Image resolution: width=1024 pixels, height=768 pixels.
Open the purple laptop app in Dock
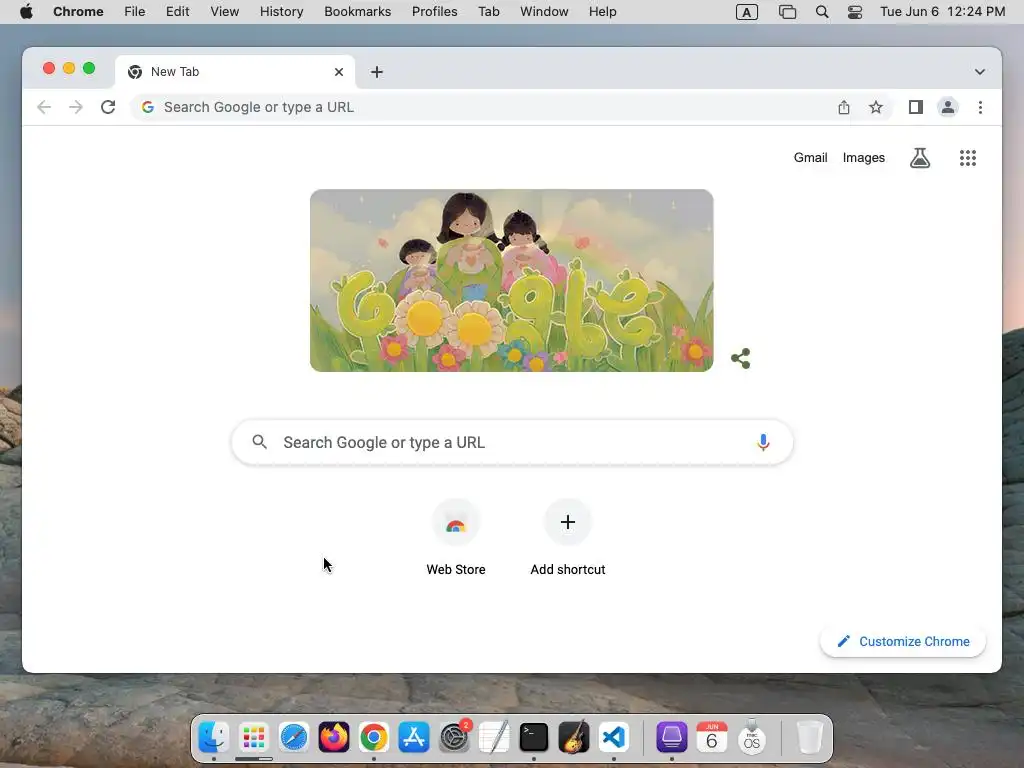(671, 737)
